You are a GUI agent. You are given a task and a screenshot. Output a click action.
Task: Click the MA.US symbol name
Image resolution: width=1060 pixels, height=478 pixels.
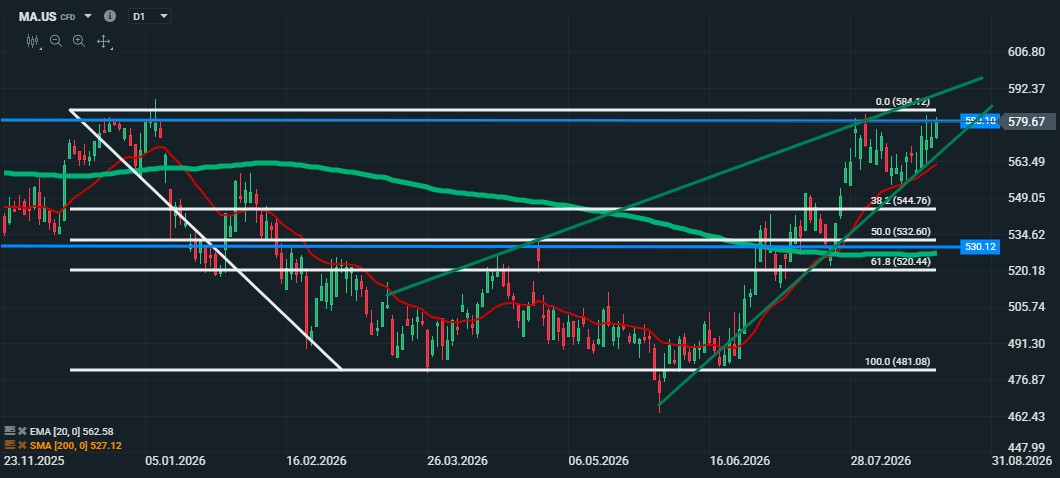(37, 16)
